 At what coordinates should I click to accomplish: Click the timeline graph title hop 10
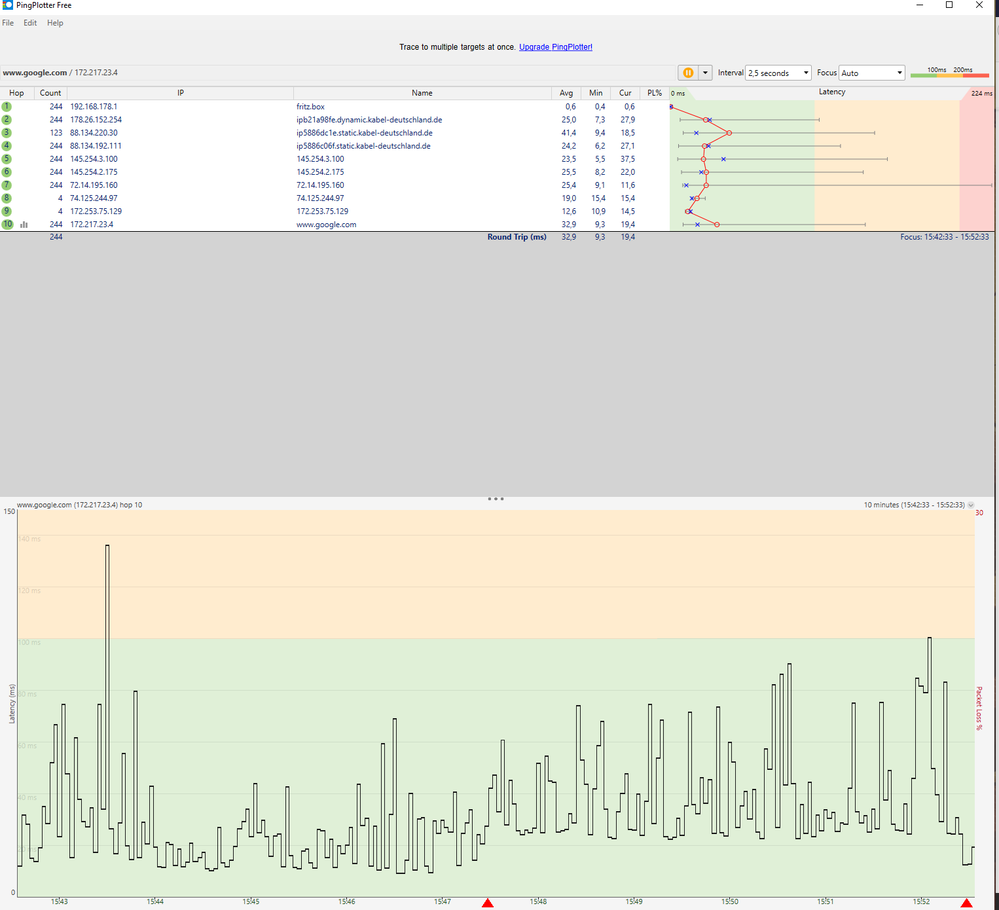click(x=80, y=505)
